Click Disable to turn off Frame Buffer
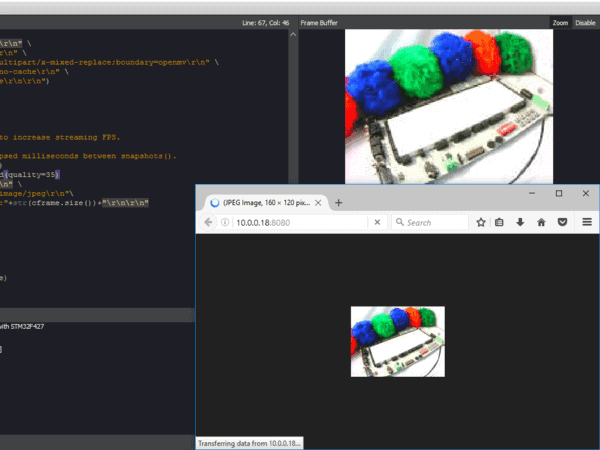600x450 pixels. (x=585, y=23)
